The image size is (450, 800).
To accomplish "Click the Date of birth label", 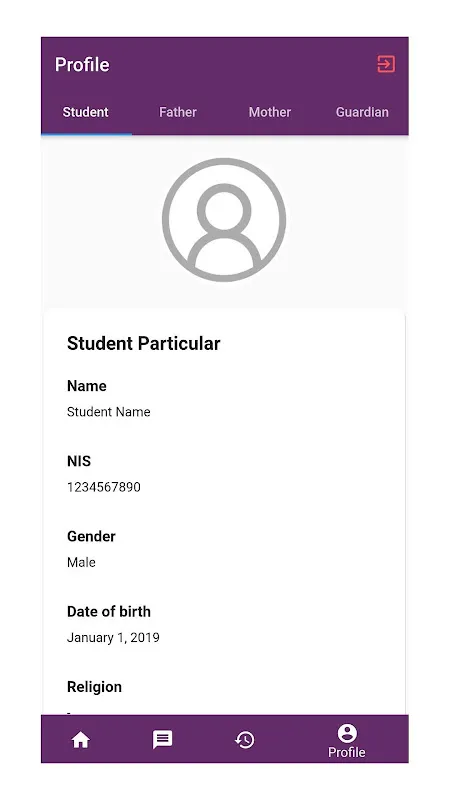I will click(109, 611).
